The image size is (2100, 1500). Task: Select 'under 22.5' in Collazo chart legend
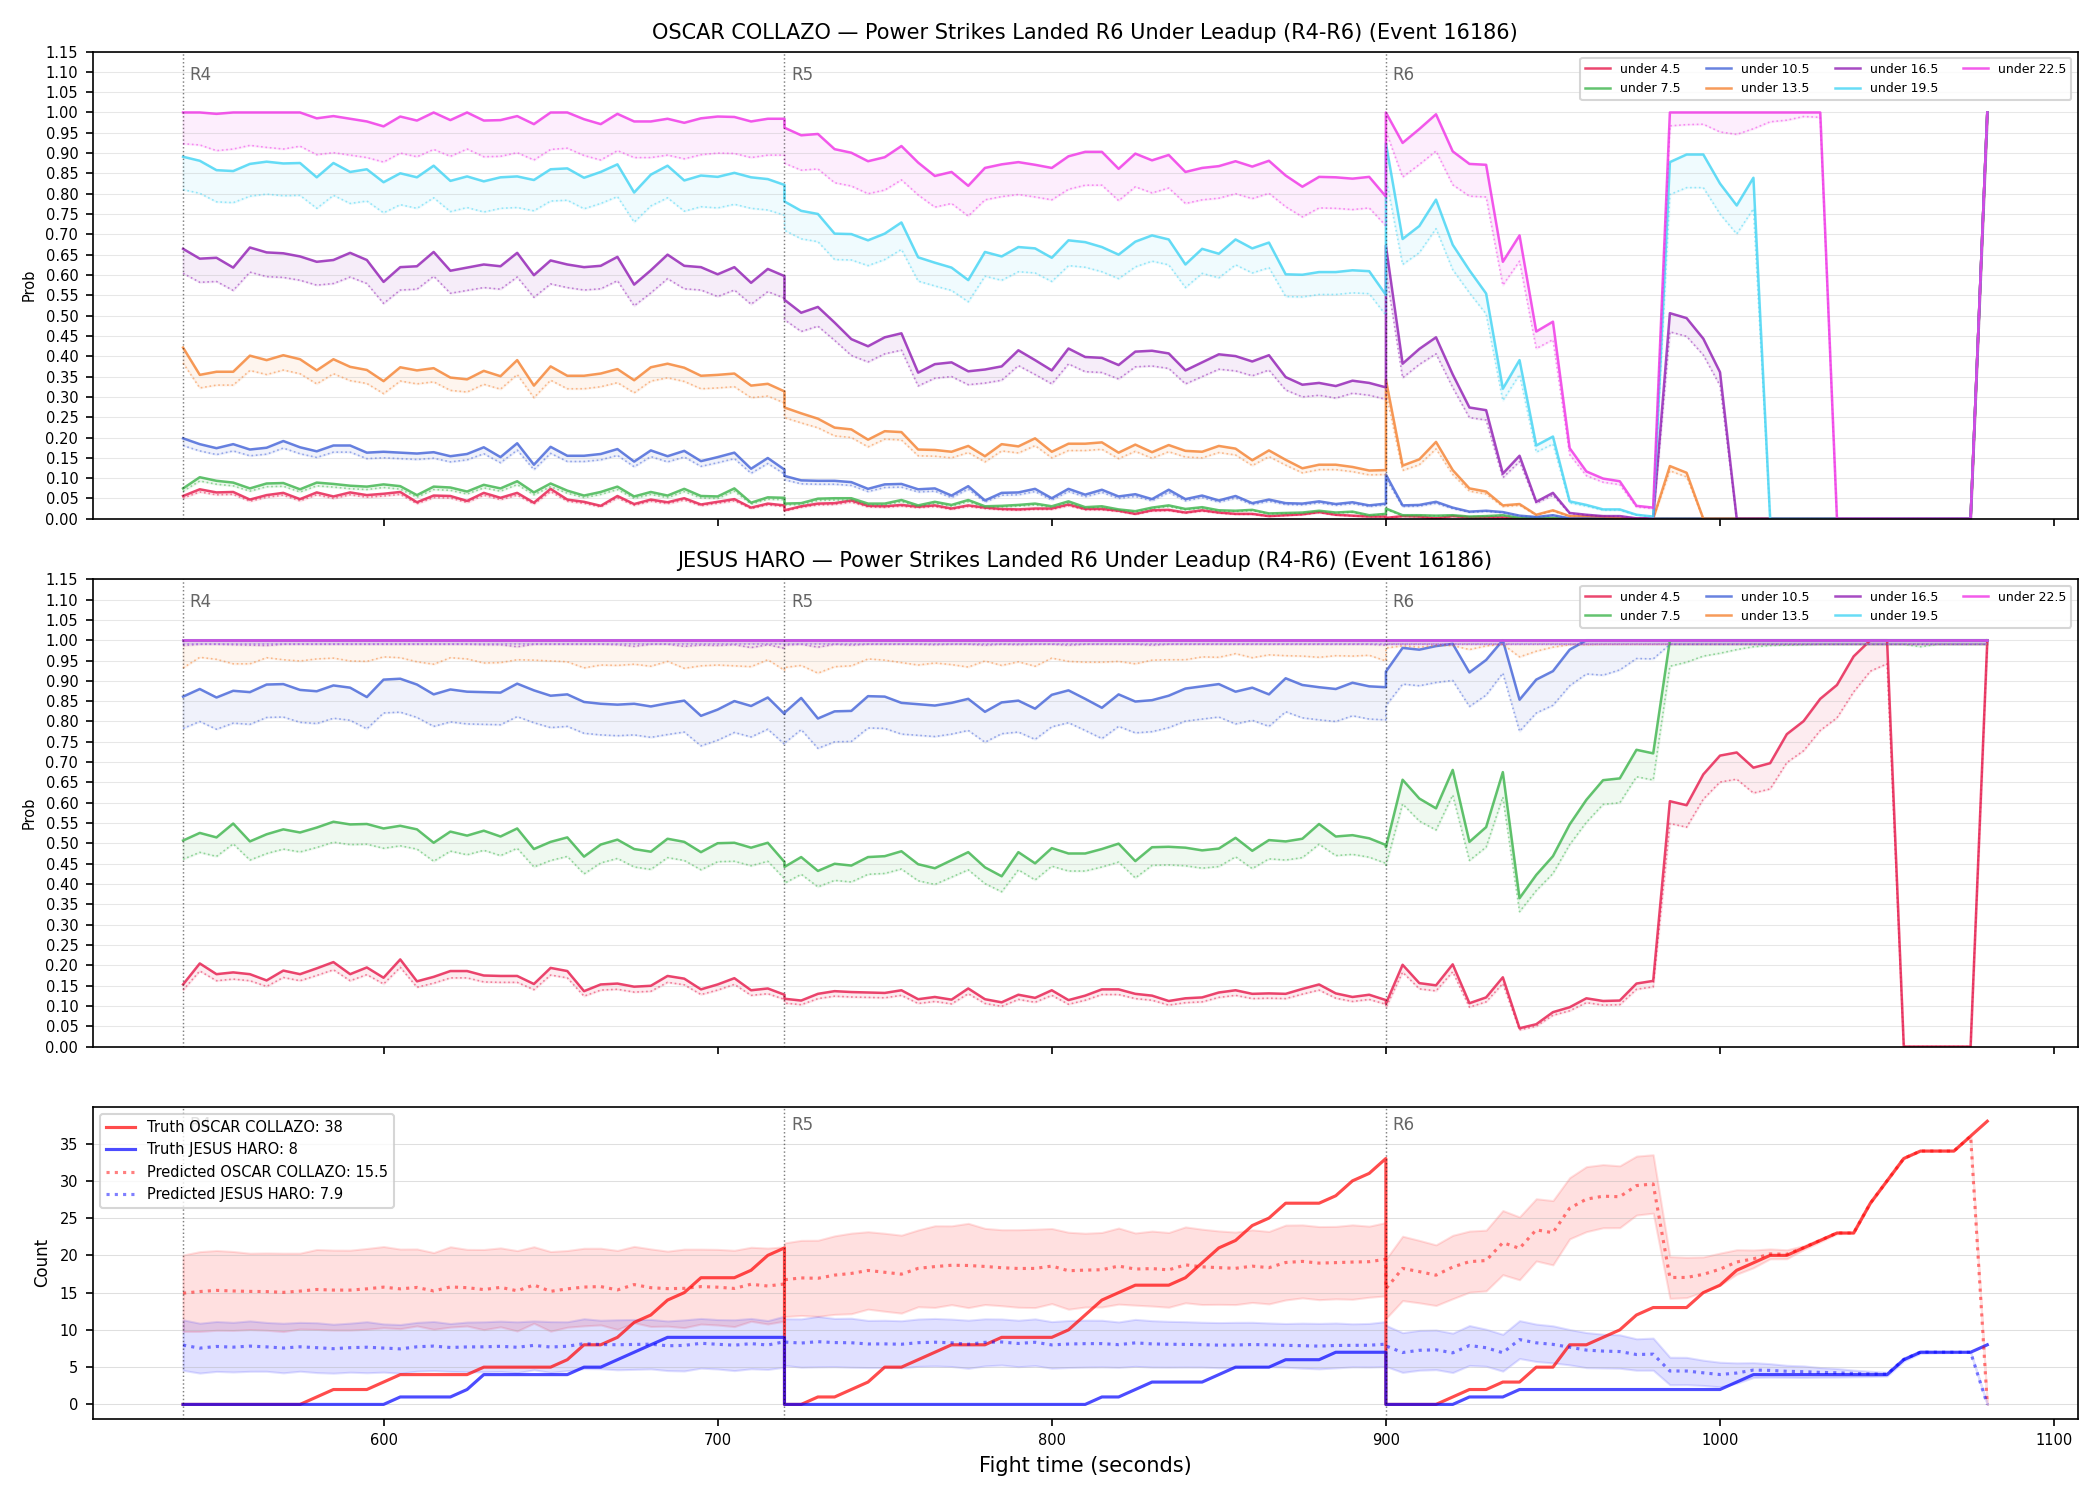[x=2014, y=69]
